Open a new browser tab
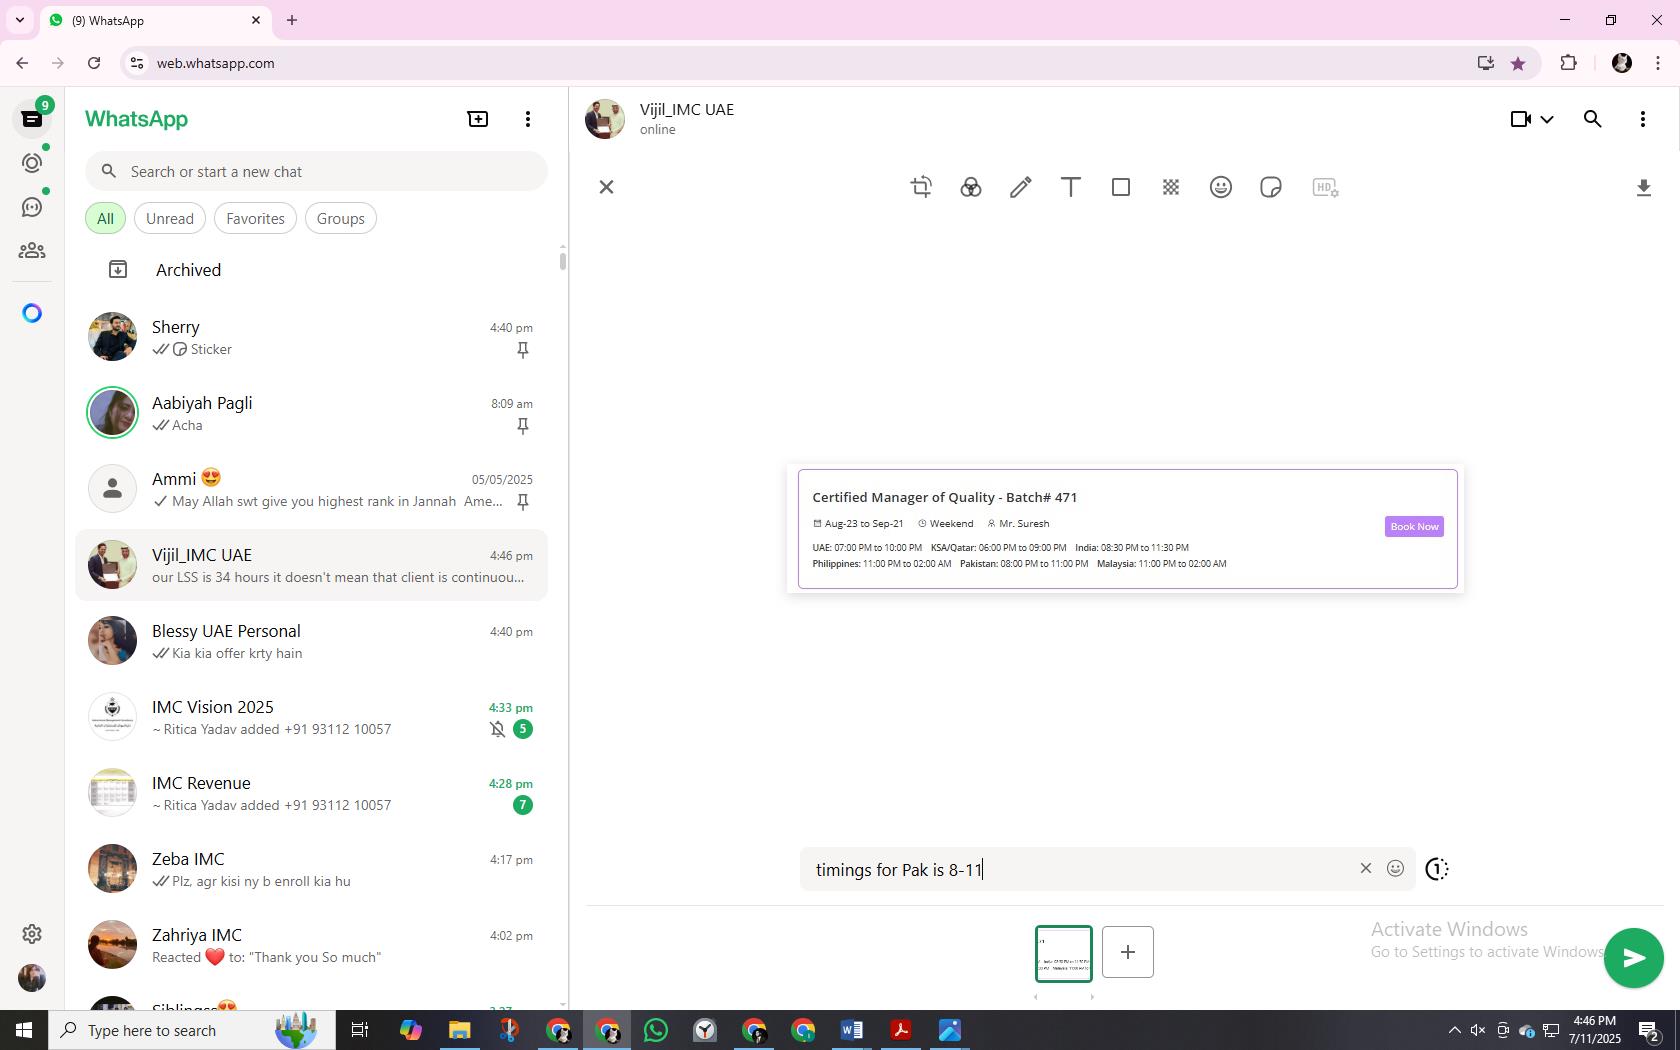The height and width of the screenshot is (1050, 1680). click(x=292, y=20)
